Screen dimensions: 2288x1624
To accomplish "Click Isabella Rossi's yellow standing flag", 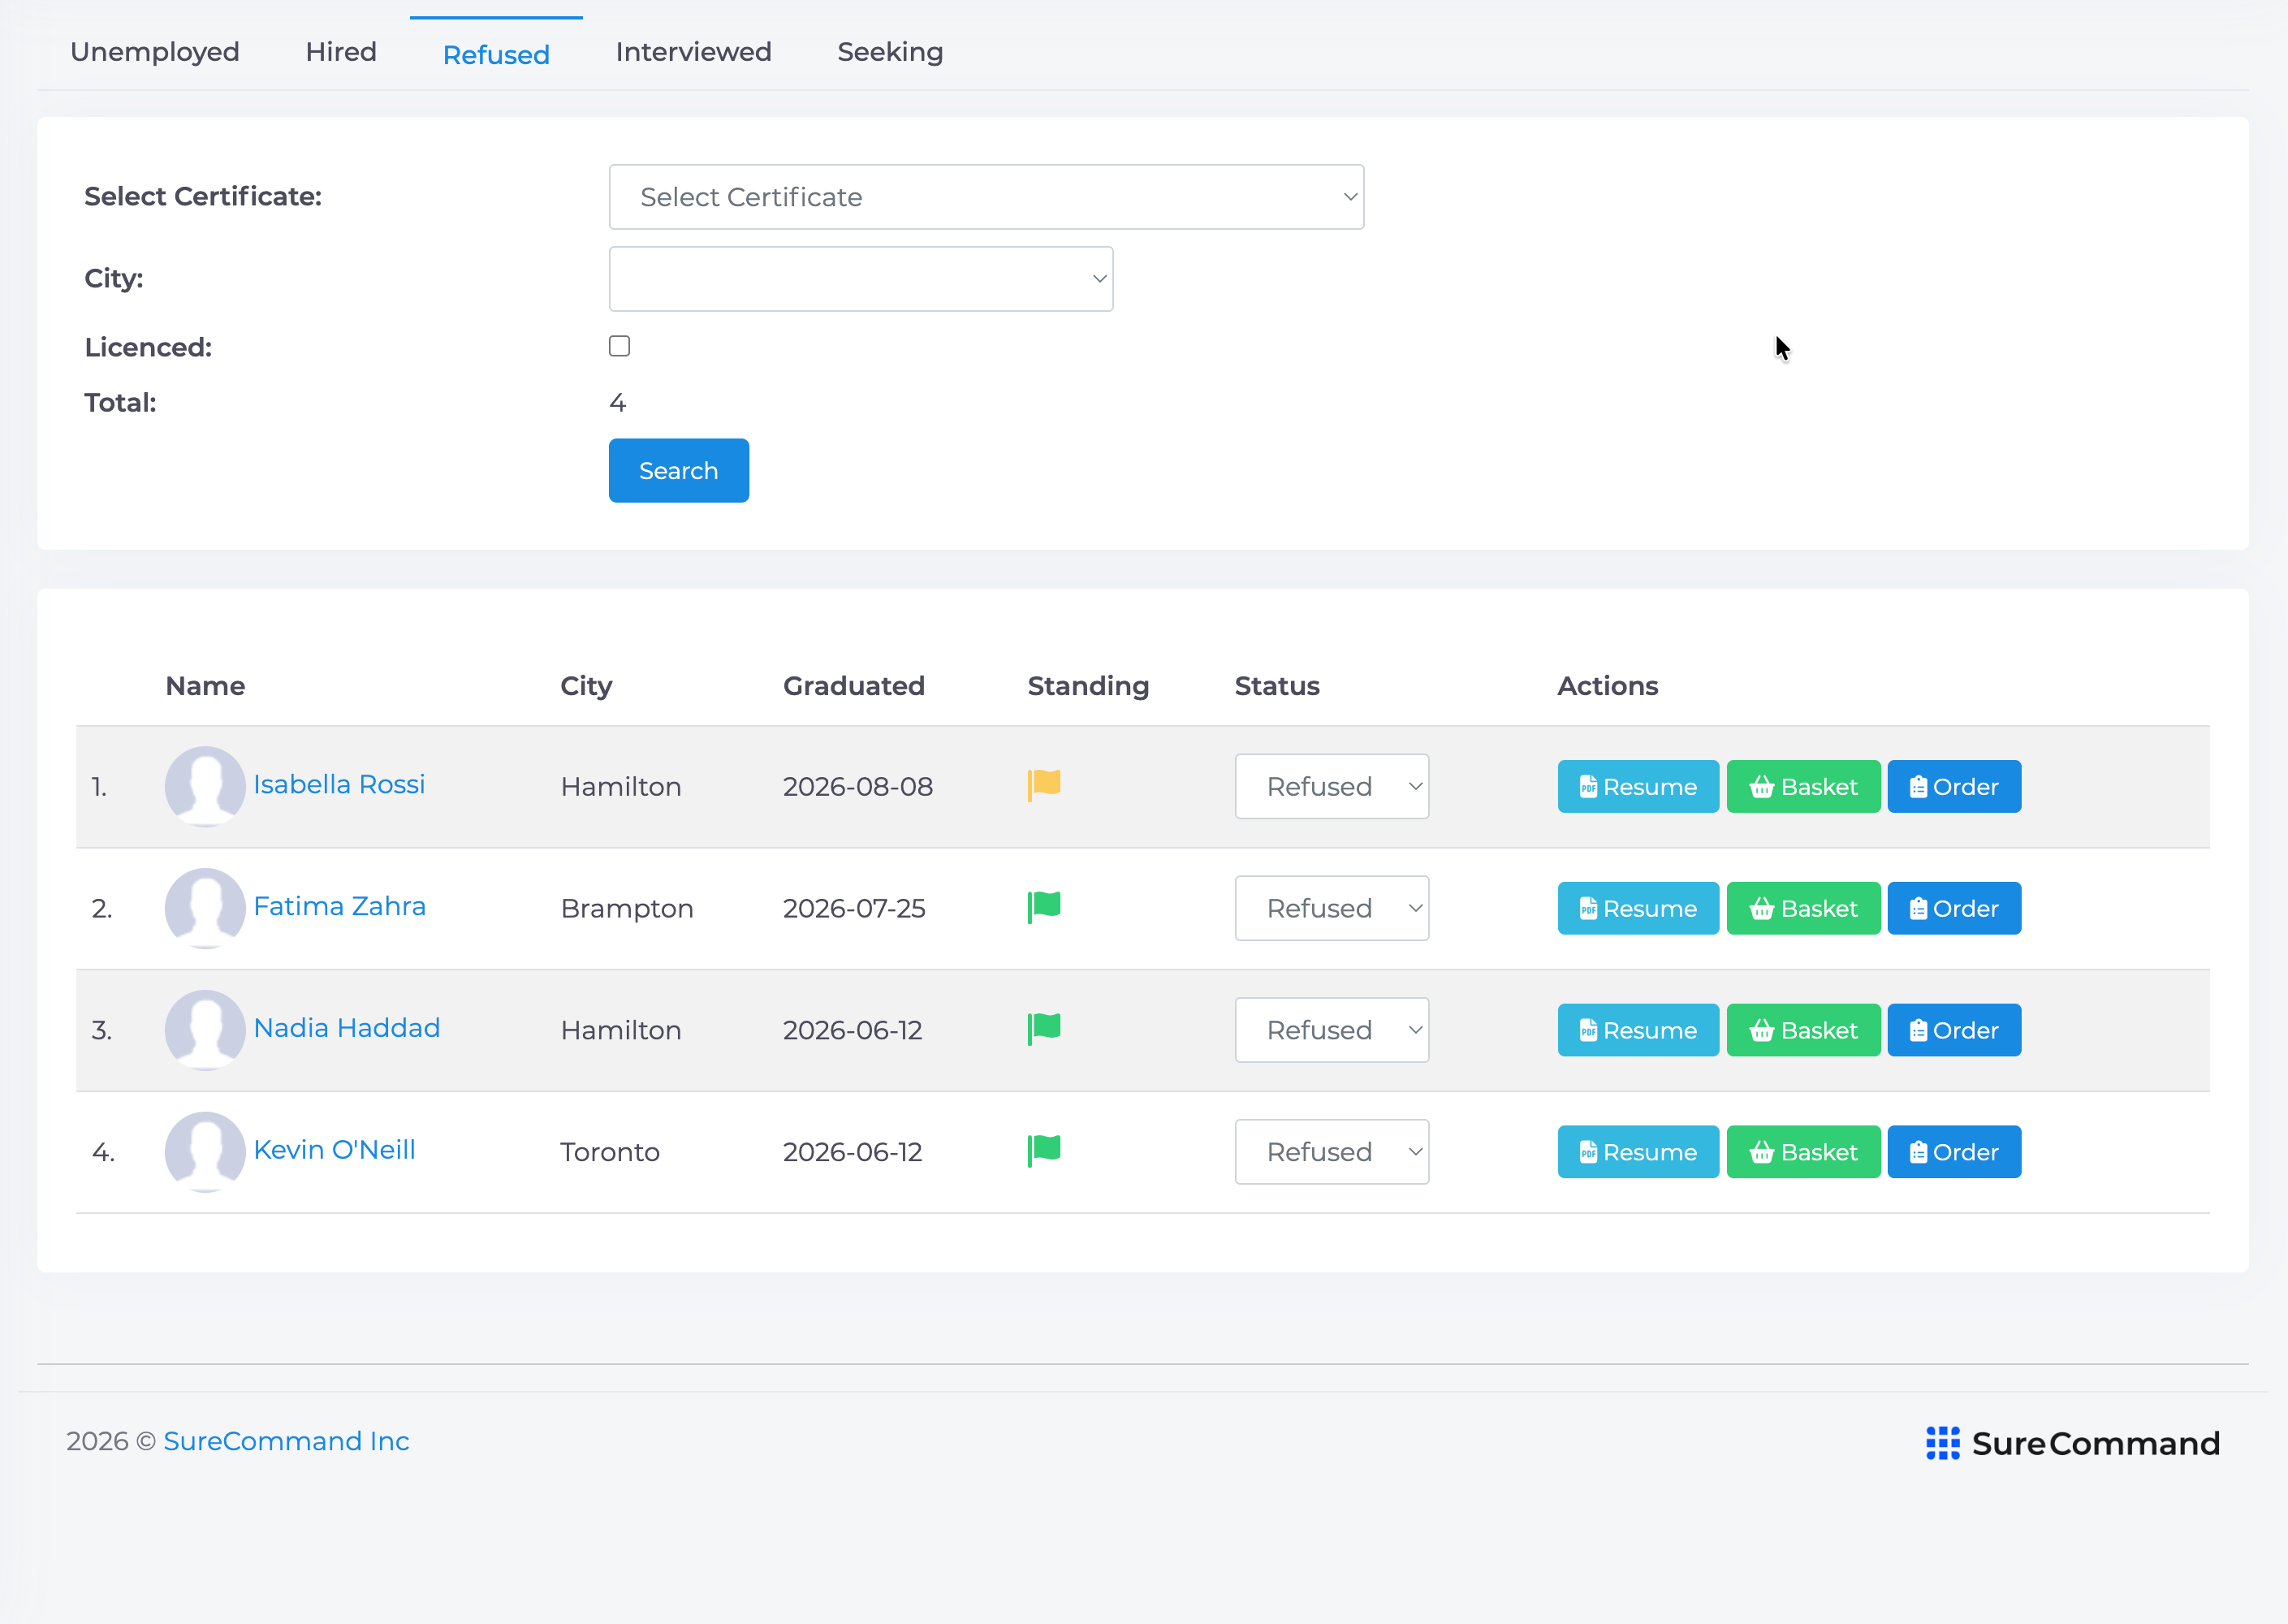I will click(x=1044, y=785).
